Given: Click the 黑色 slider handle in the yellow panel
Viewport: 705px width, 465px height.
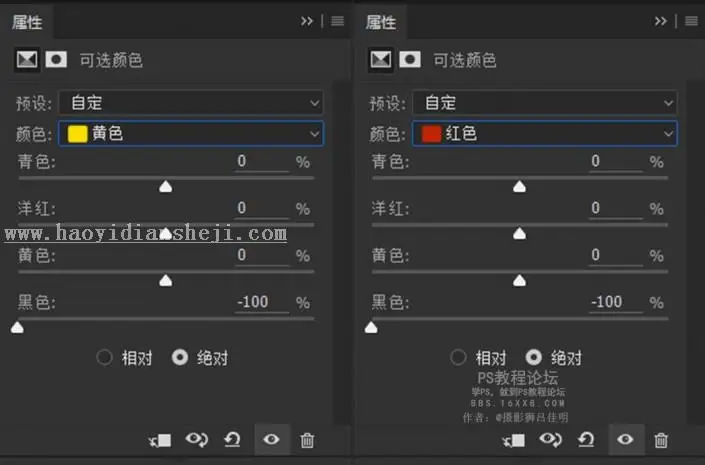Looking at the screenshot, I should pyautogui.click(x=17, y=328).
